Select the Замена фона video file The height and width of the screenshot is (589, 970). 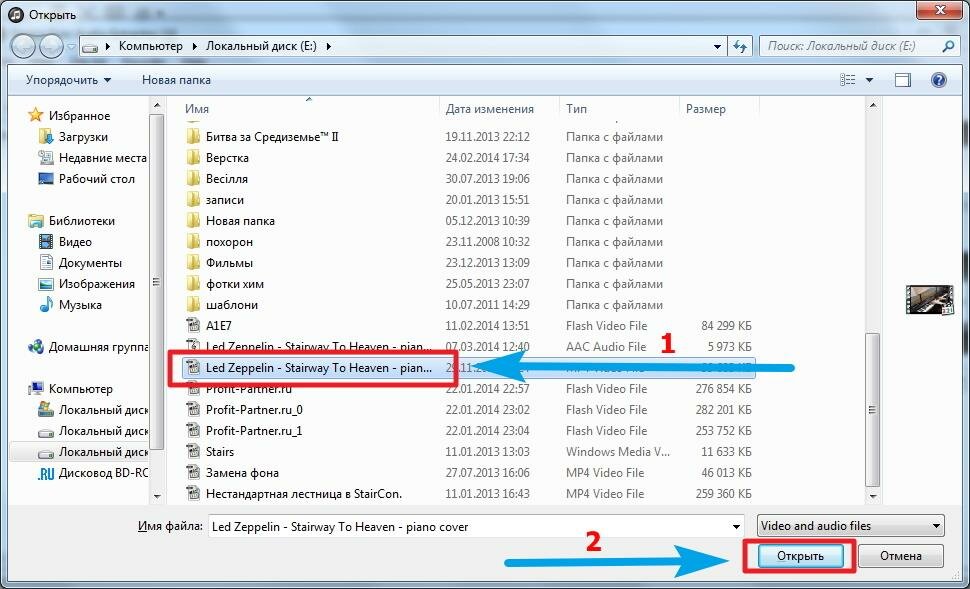pos(242,473)
